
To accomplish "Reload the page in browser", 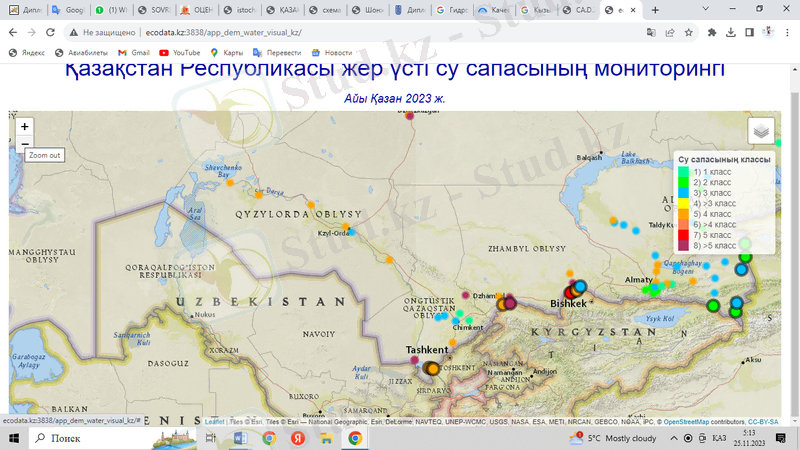I will pos(49,32).
